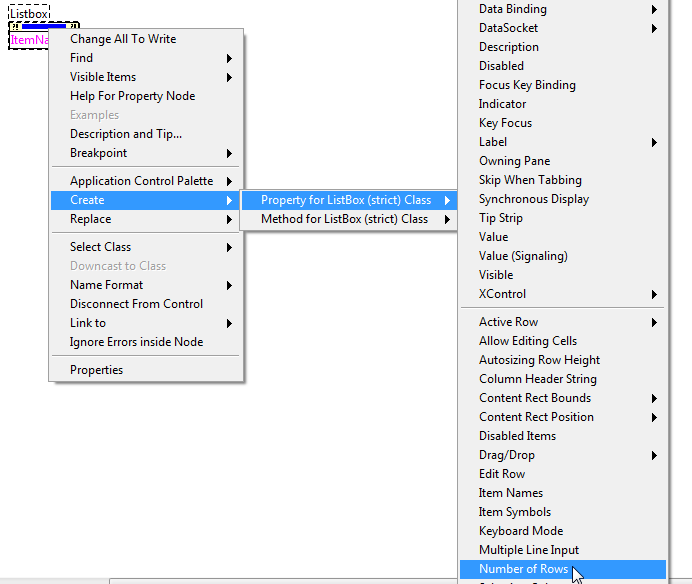Choose the Tip Strip property
Viewport: 692px width, 584px height.
563,218
